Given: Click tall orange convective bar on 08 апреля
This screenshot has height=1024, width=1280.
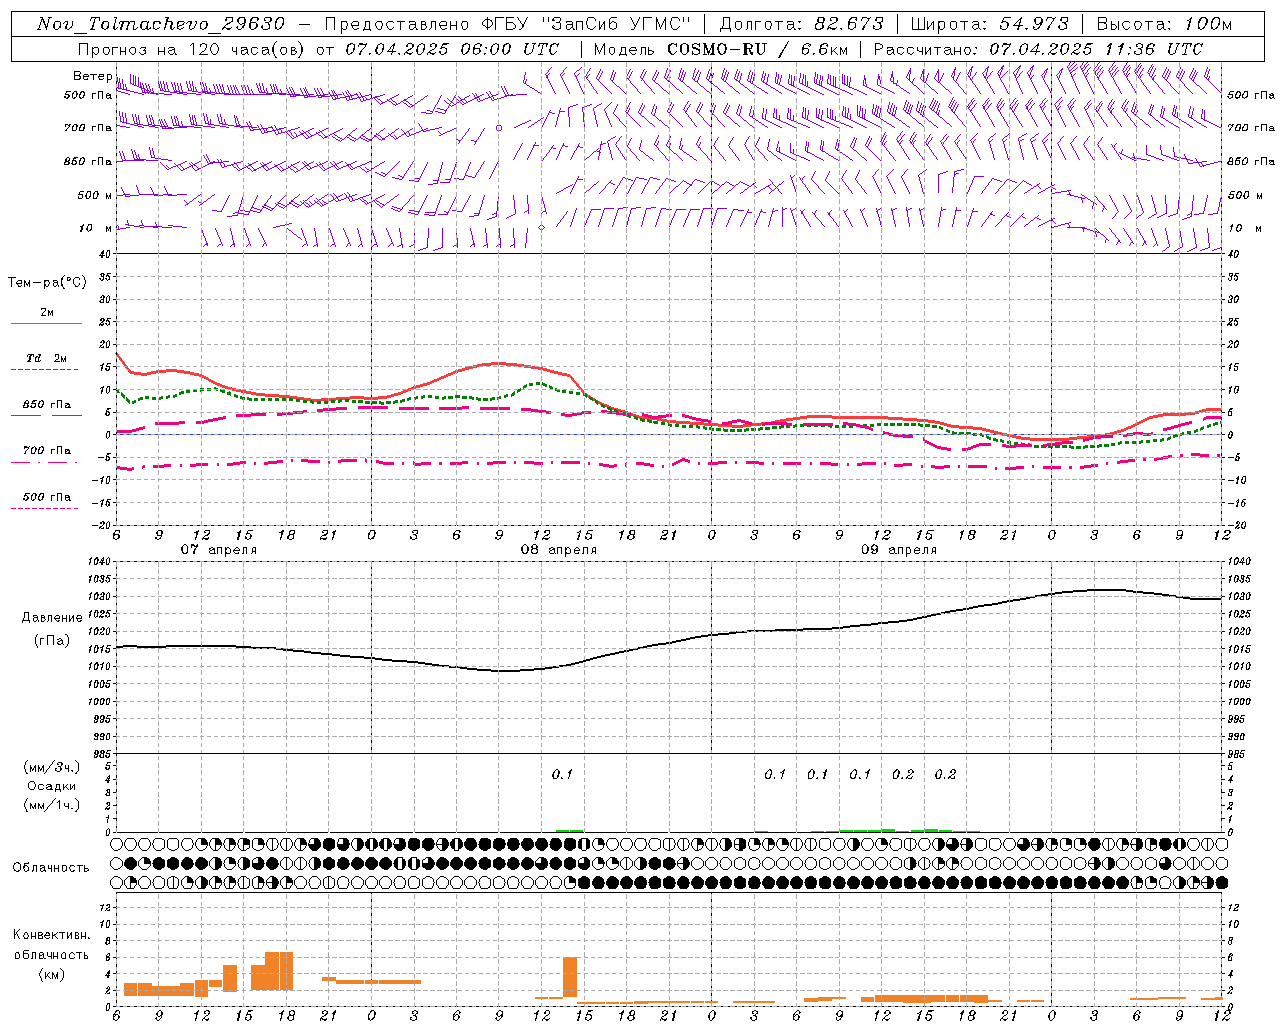Looking at the screenshot, I should (570, 978).
